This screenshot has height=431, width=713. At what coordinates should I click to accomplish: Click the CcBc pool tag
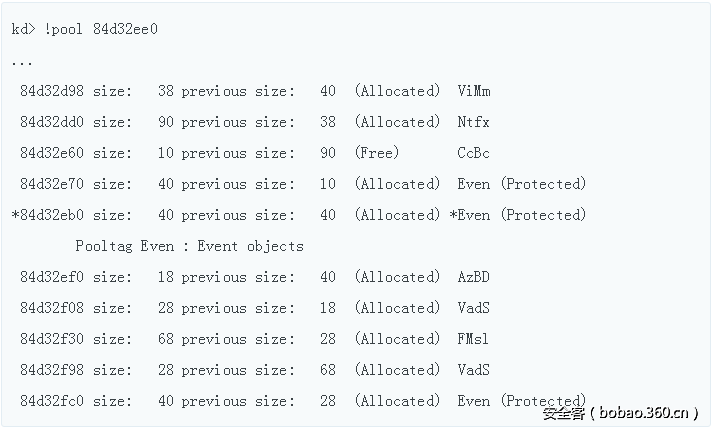tap(474, 153)
